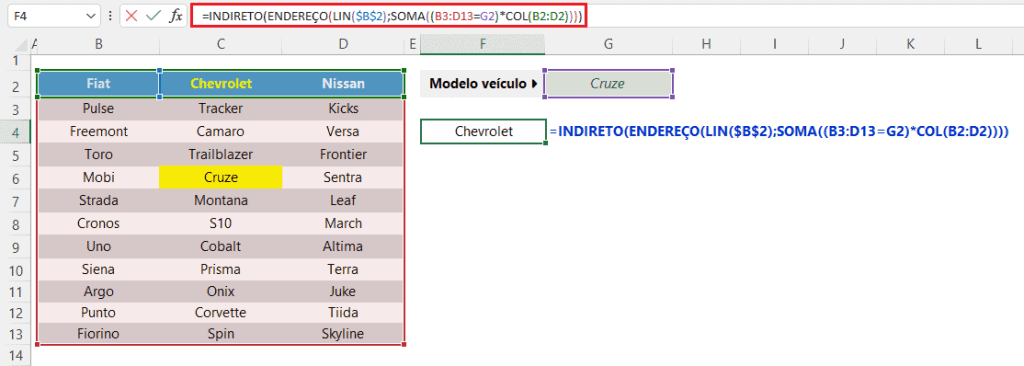Select column C header
This screenshot has height=366, width=1024.
coord(221,44)
